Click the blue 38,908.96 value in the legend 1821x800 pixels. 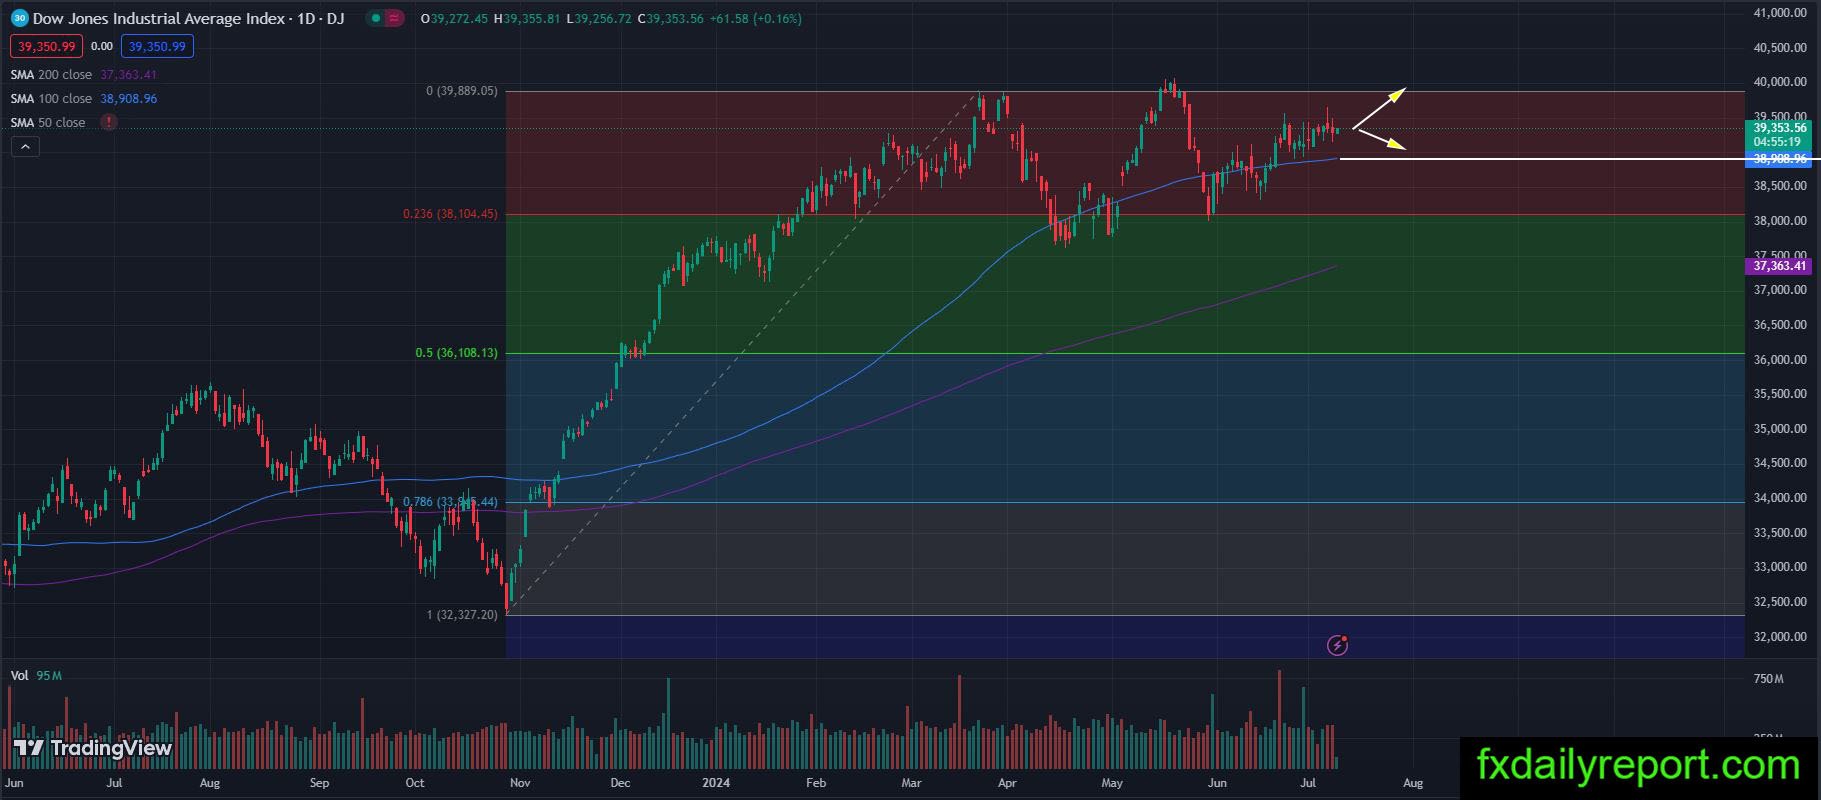[128, 98]
